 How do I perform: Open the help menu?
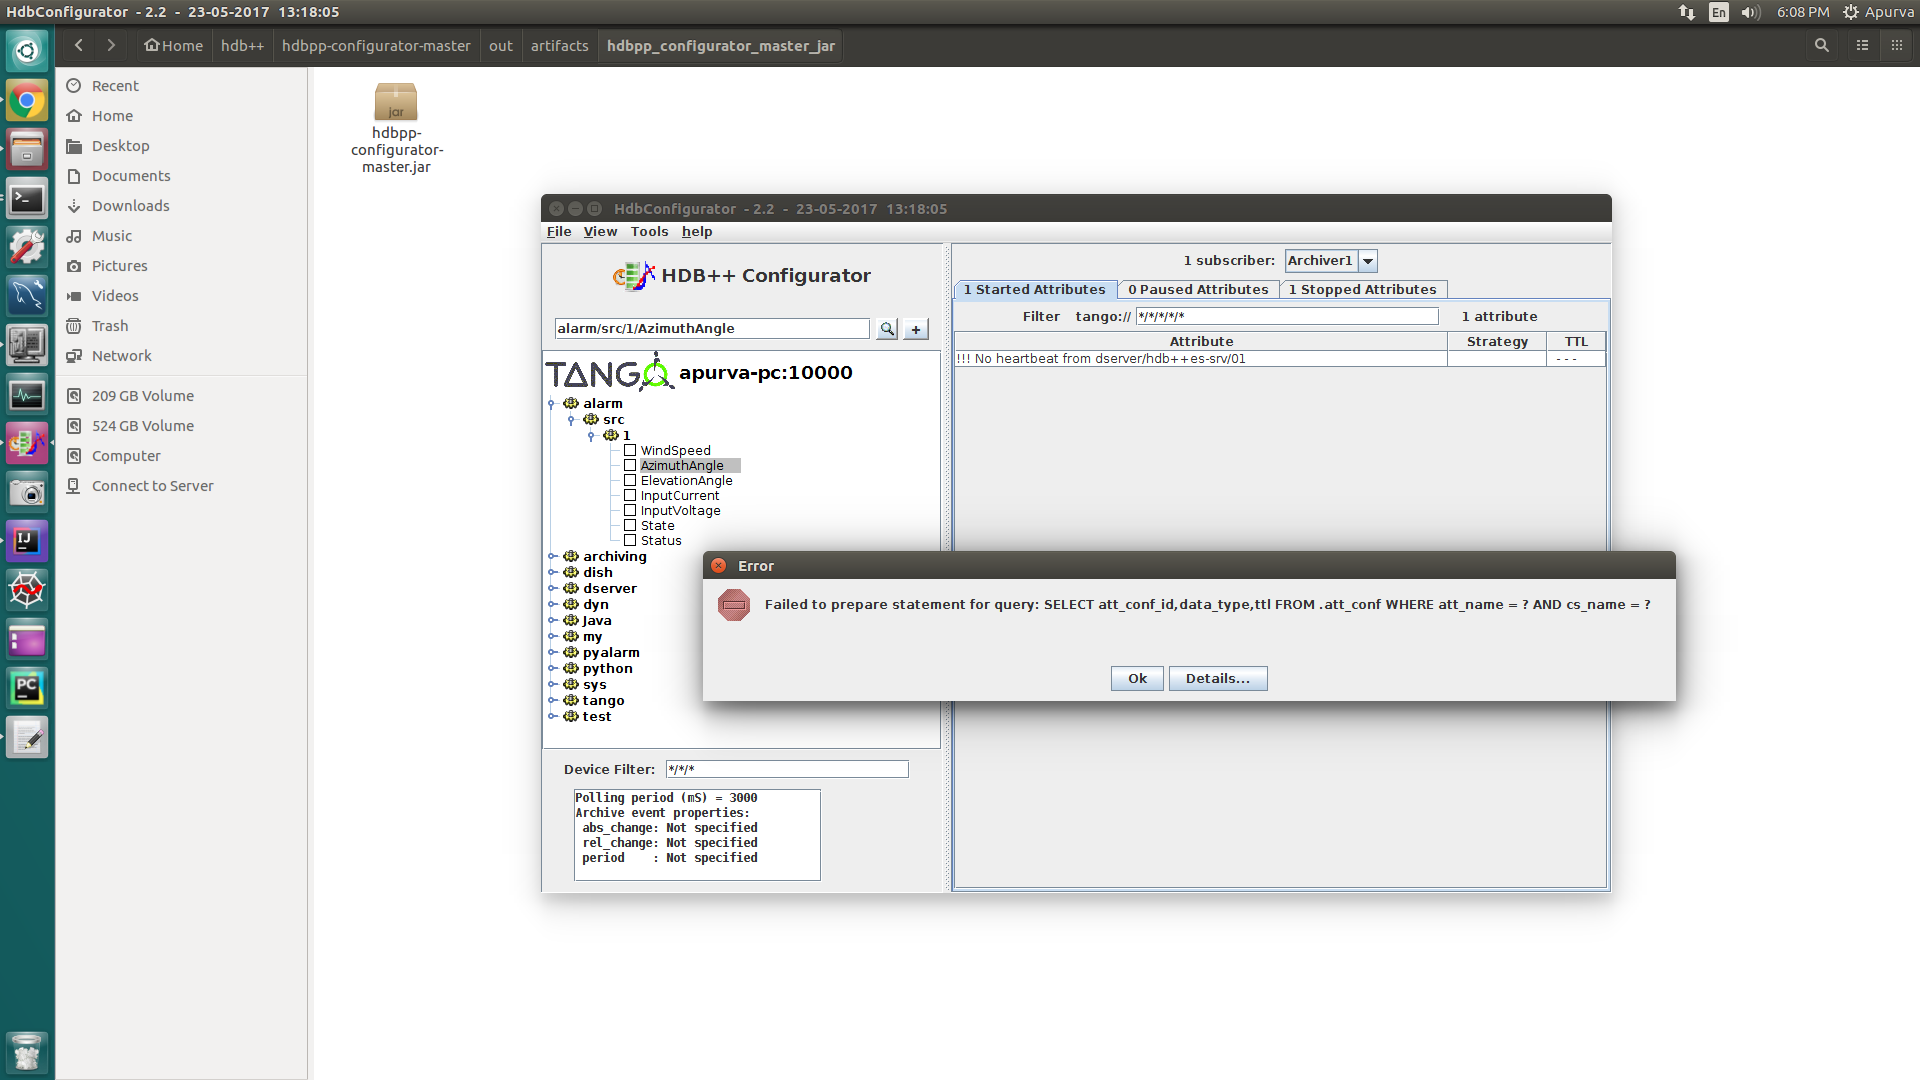697,231
